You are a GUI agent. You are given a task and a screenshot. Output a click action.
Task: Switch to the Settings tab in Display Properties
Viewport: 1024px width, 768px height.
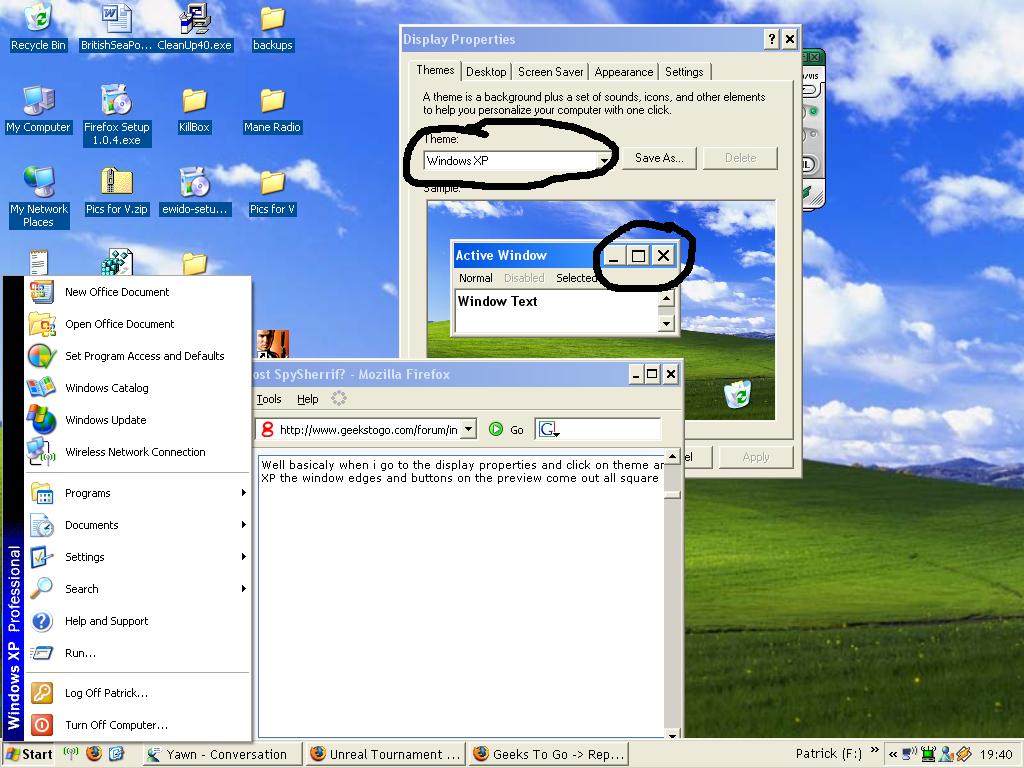[684, 72]
